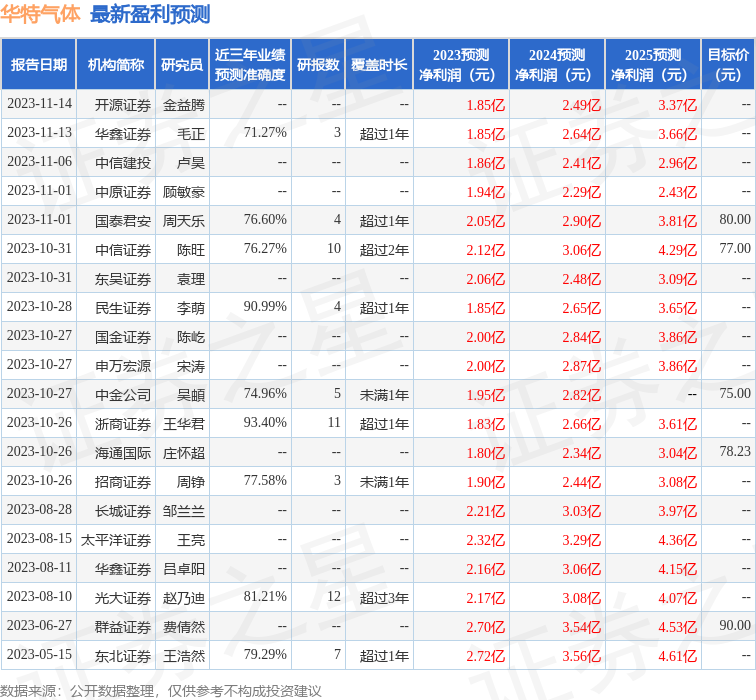Click the 2025预测净利润 column header
Viewport: 756px width, 700px height.
(653, 65)
